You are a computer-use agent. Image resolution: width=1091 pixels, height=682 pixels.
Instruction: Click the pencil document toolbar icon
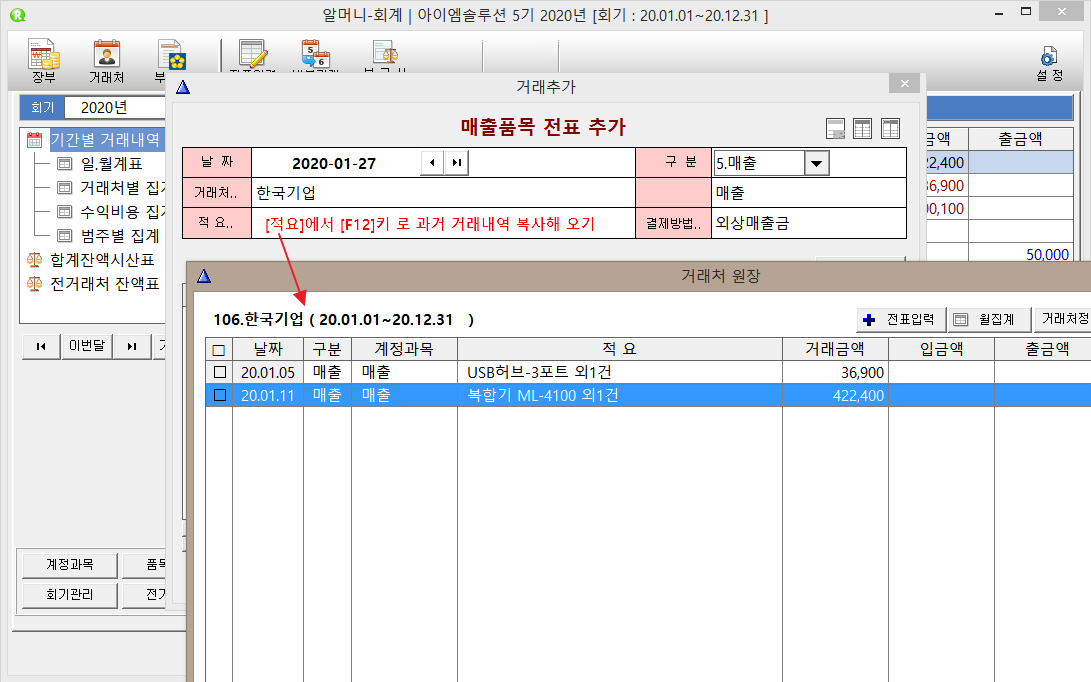point(252,56)
